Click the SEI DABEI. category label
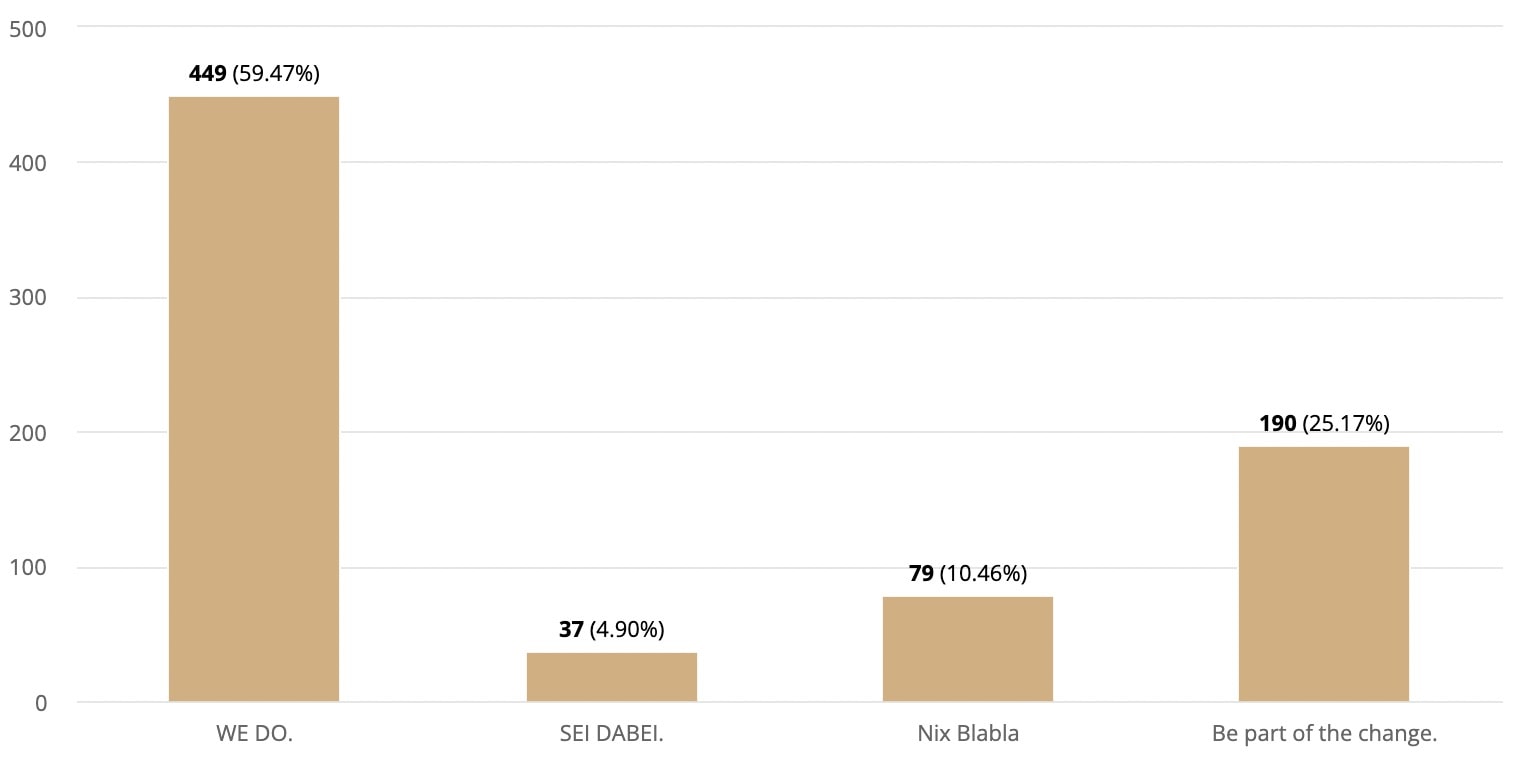This screenshot has width=1520, height=770. (x=611, y=733)
